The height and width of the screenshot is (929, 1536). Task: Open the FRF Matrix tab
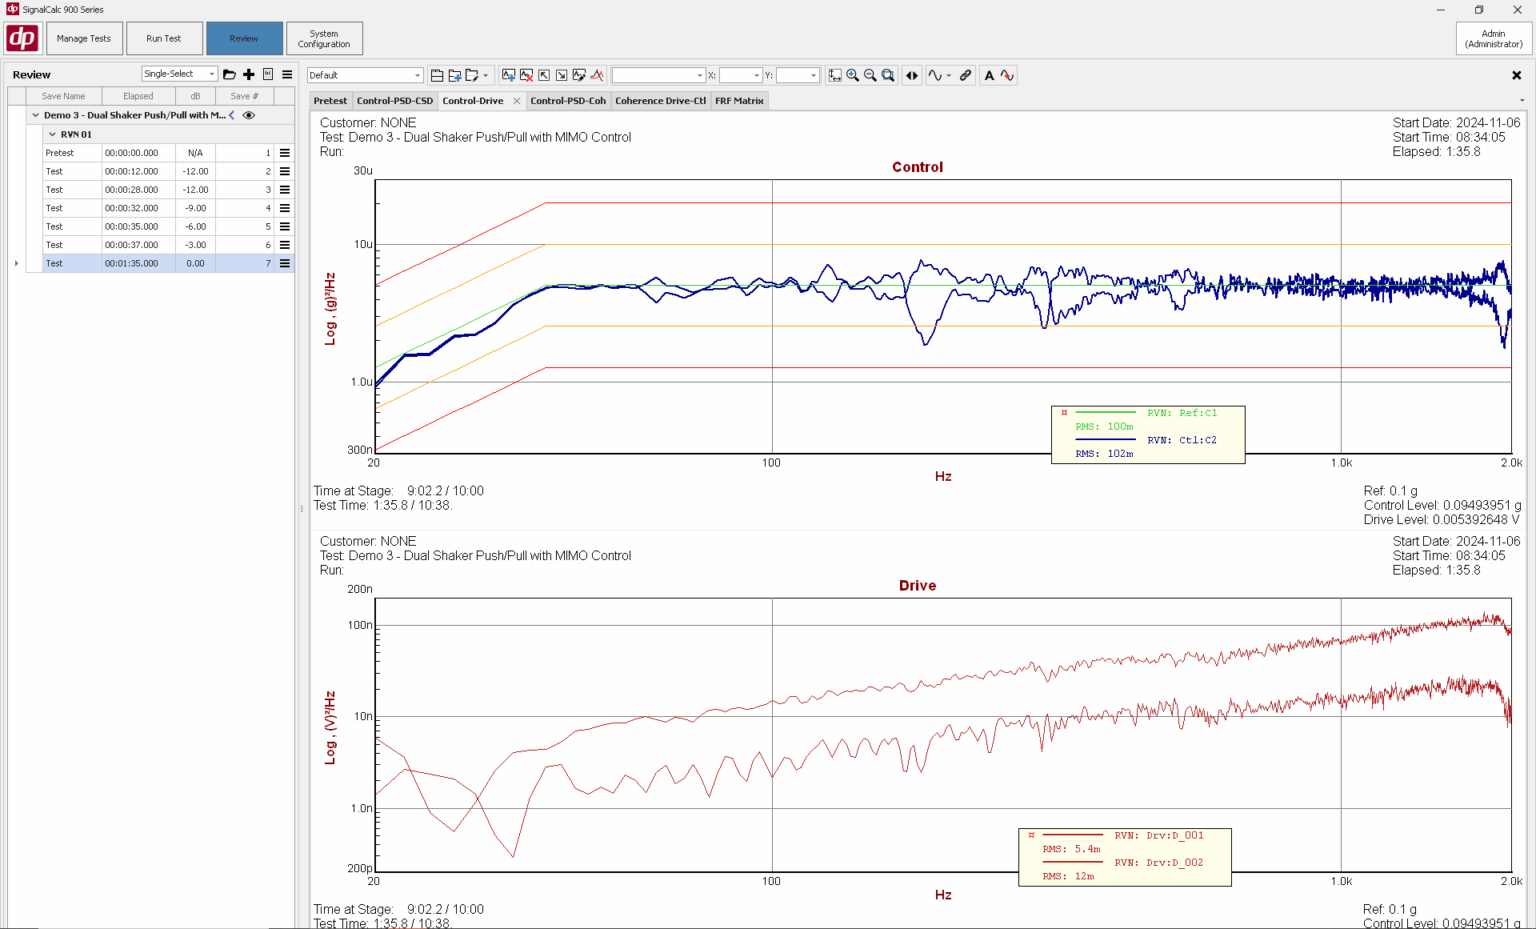pyautogui.click(x=739, y=101)
